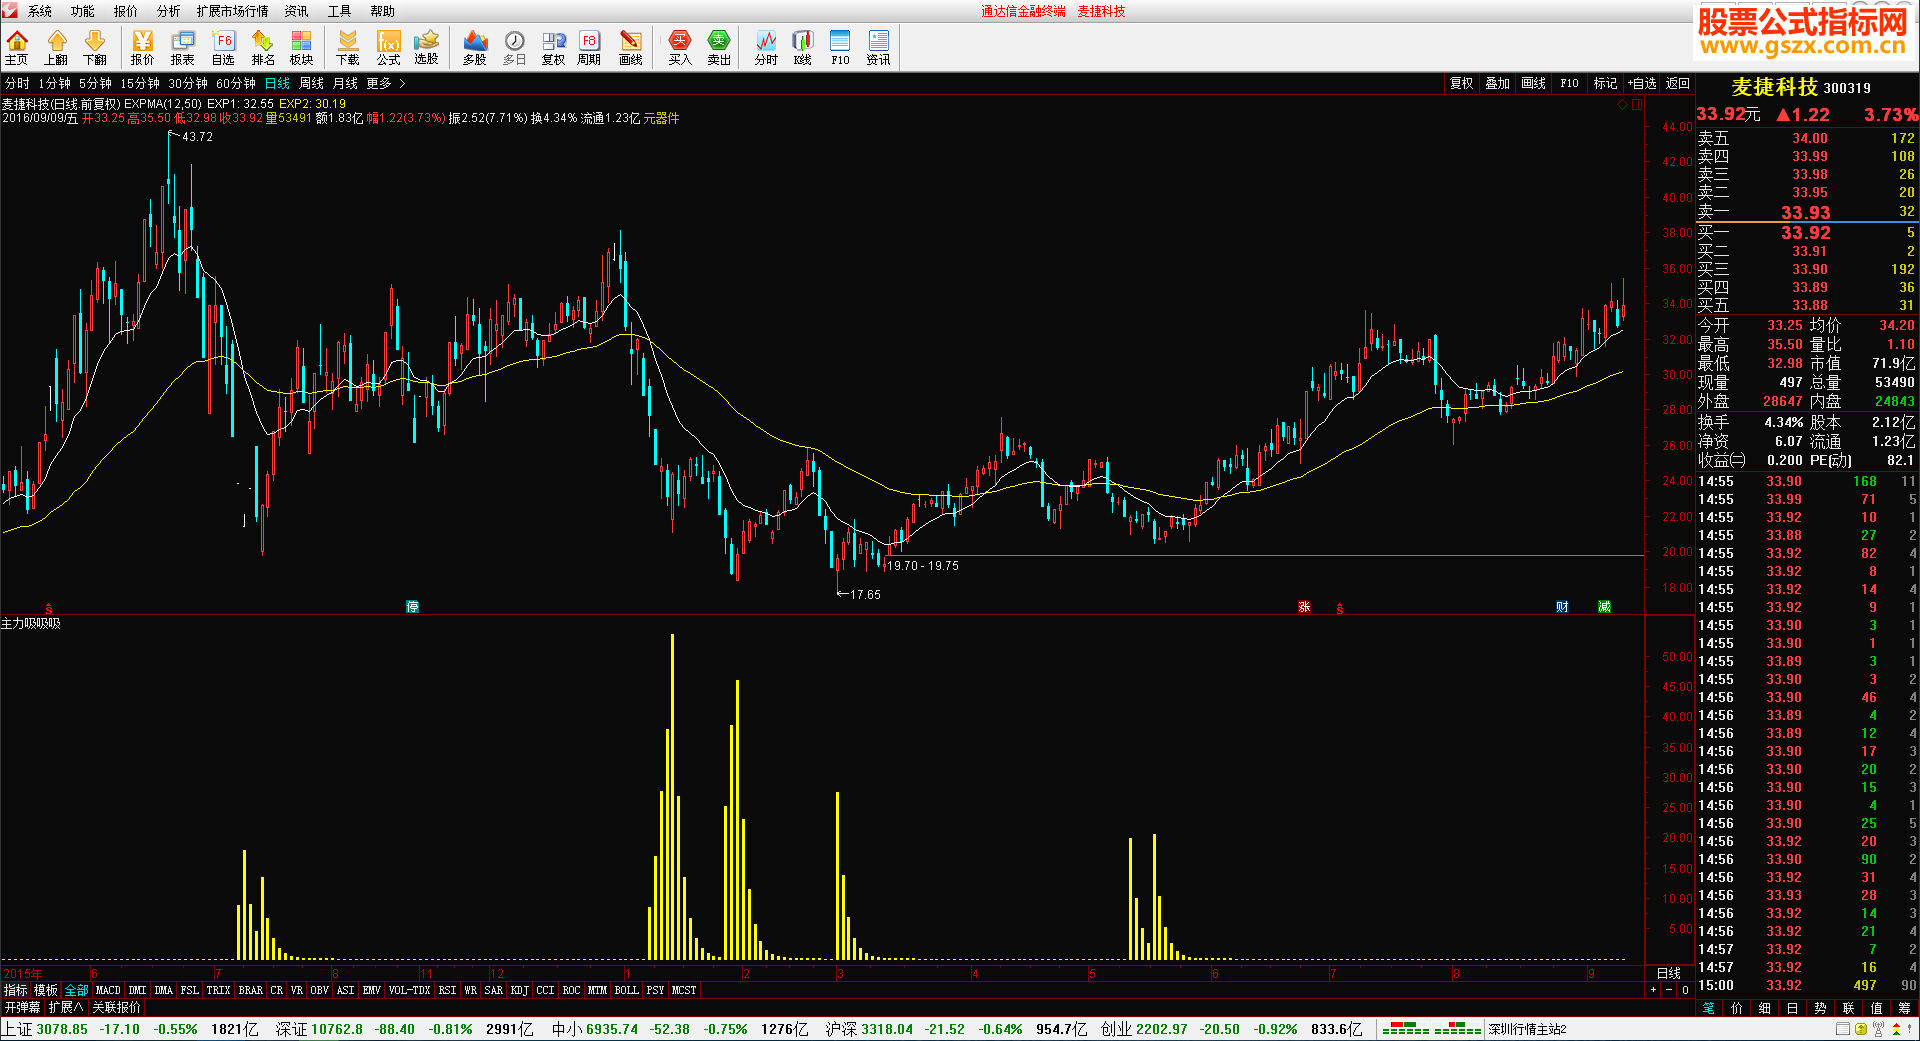This screenshot has width=1920, height=1041.
Task: Click the 周期 F8 period icon
Action: [589, 47]
